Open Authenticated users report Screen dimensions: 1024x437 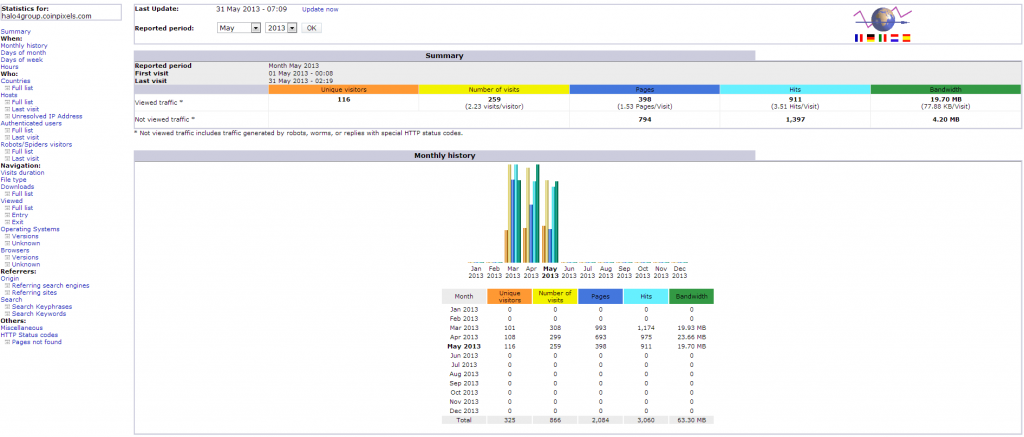pyautogui.click(x=31, y=123)
